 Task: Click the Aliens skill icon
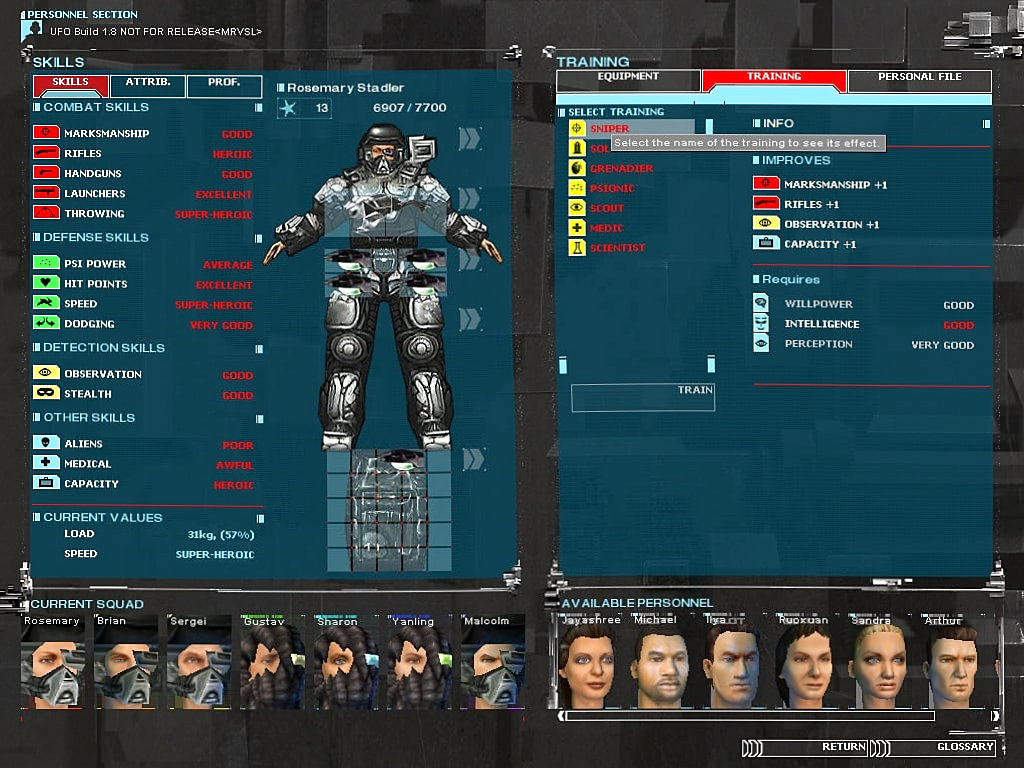click(46, 443)
